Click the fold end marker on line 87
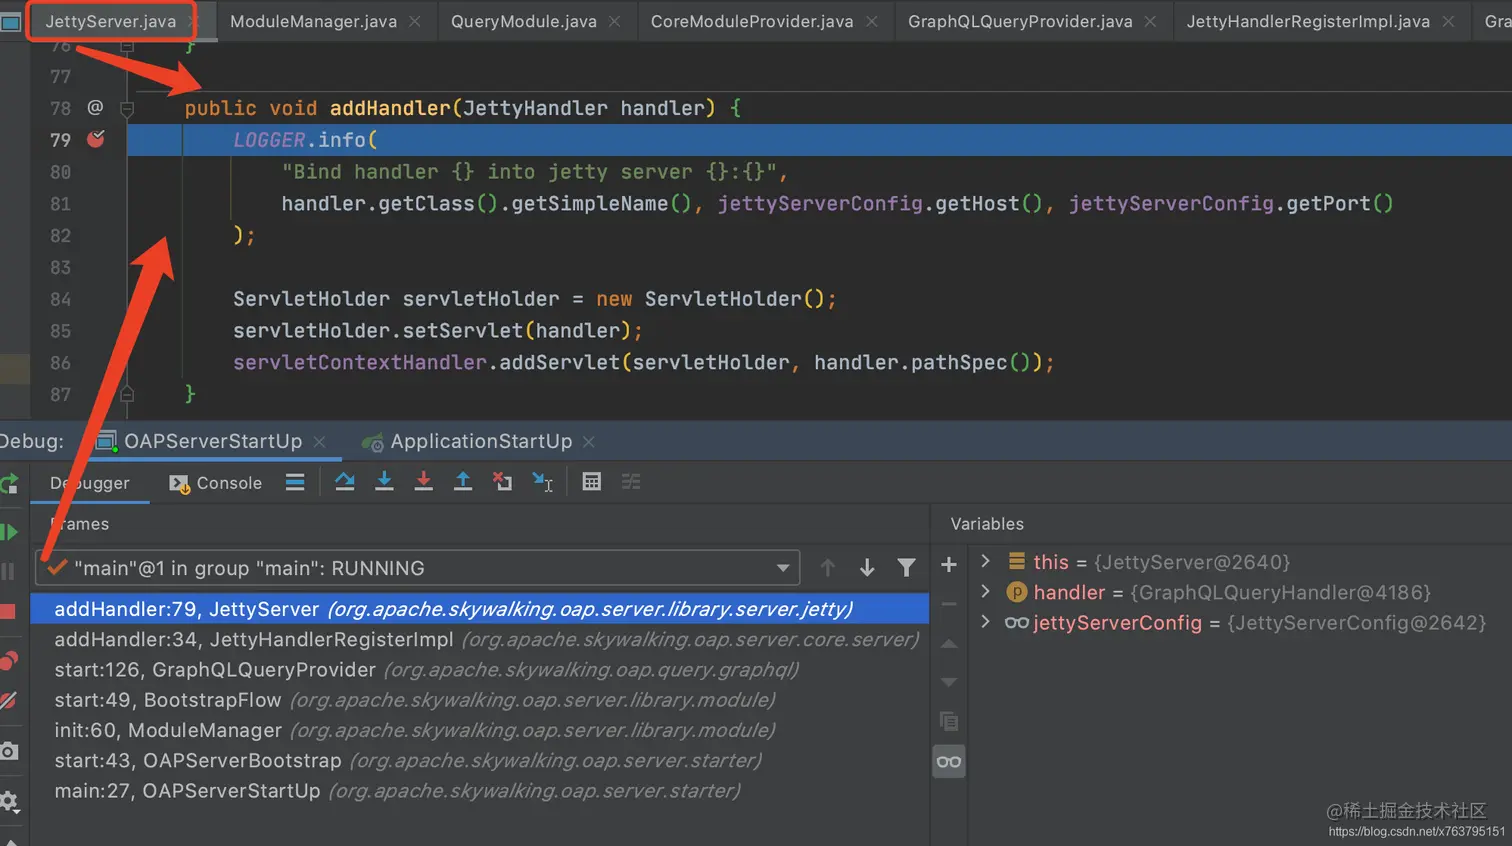The width and height of the screenshot is (1512, 846). [x=127, y=394]
